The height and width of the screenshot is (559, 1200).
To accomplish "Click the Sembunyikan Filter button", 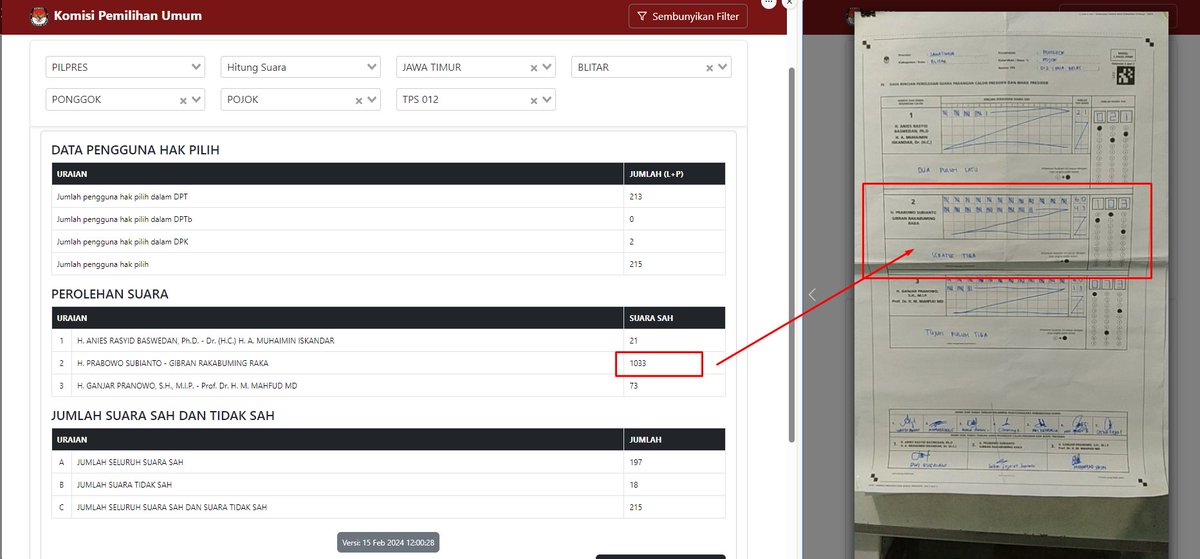I will 688,16.
